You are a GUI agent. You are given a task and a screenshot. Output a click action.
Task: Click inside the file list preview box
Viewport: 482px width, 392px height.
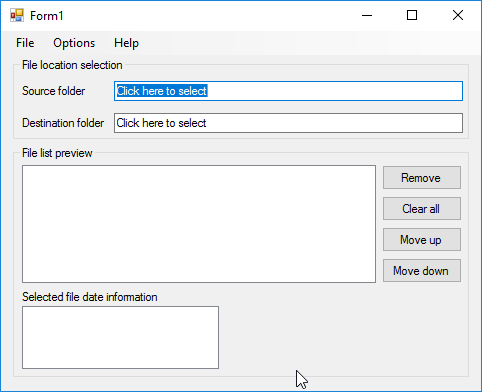(199, 224)
